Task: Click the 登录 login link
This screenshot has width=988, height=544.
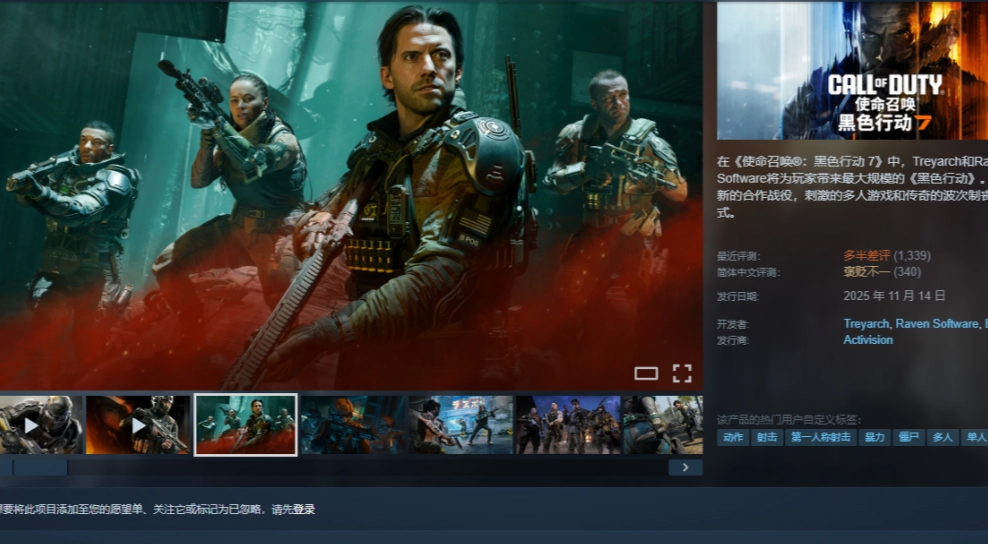Action: pyautogui.click(x=303, y=509)
